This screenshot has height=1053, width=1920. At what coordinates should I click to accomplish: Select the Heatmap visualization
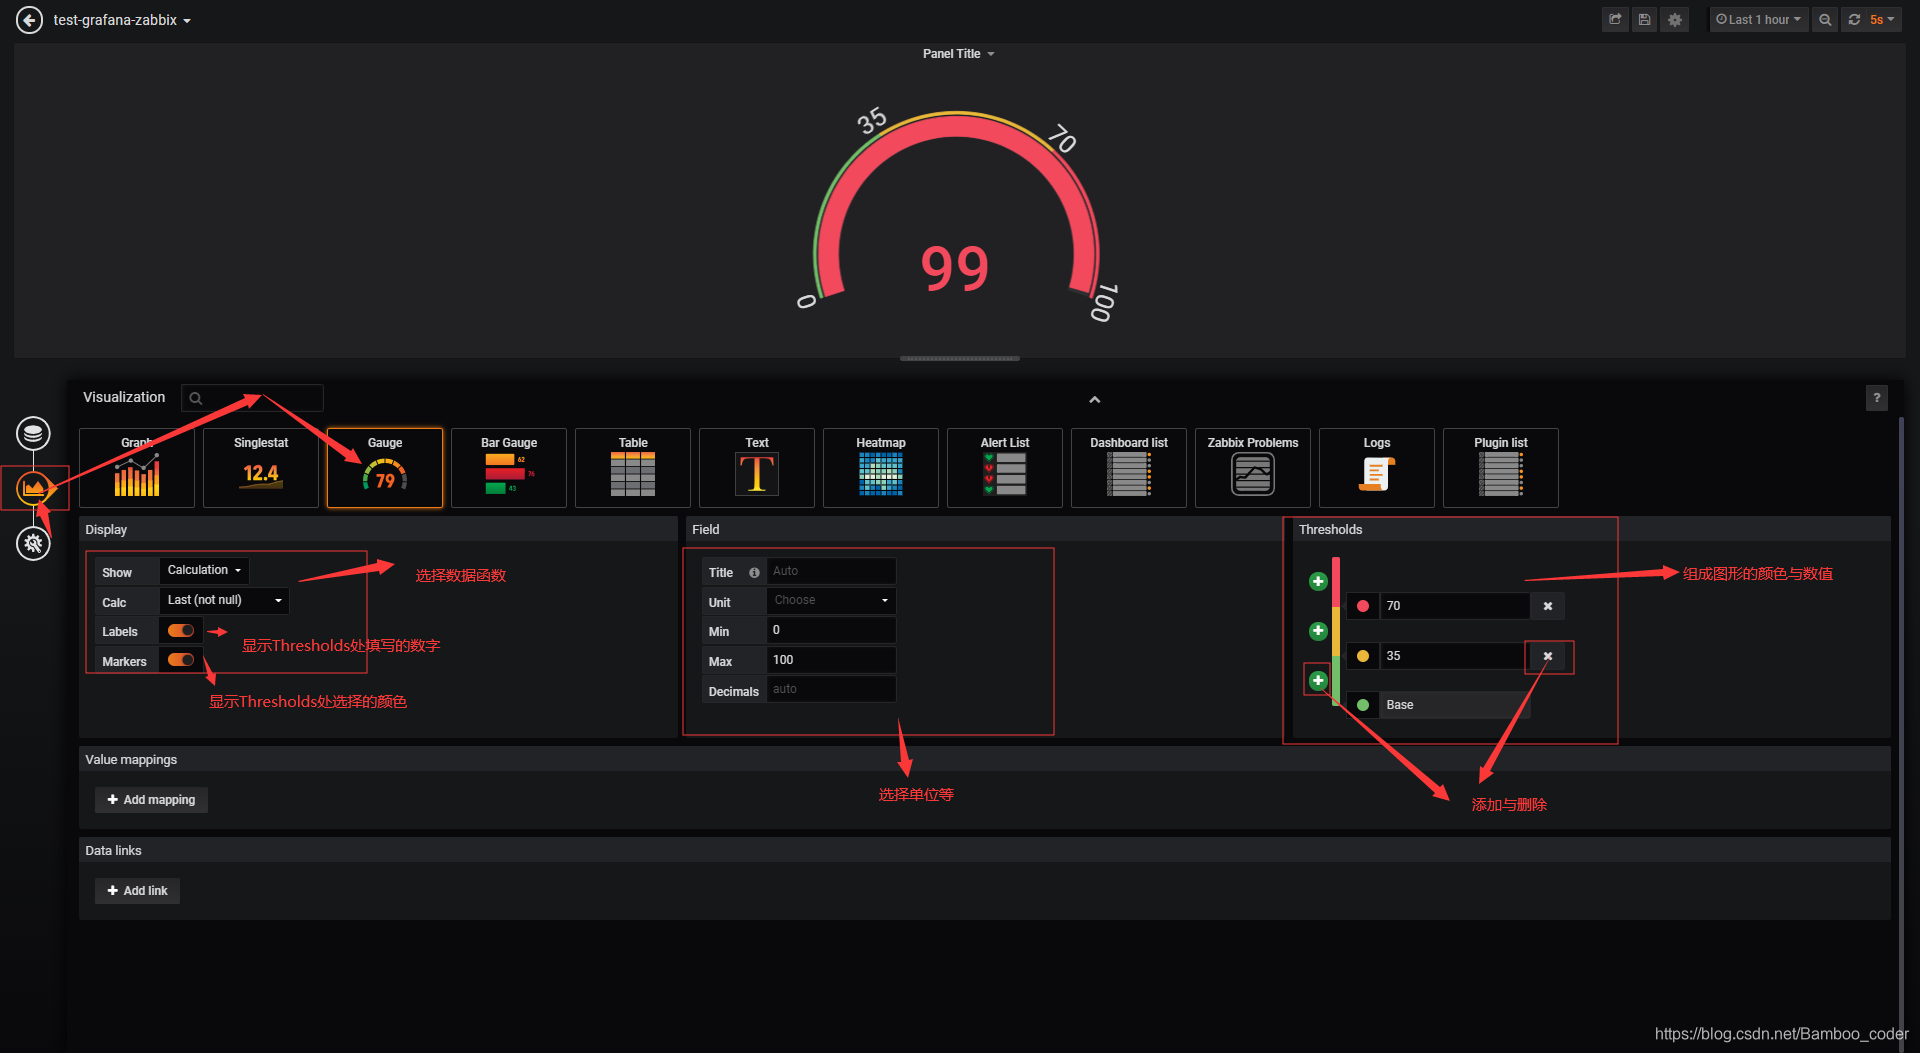pyautogui.click(x=881, y=468)
